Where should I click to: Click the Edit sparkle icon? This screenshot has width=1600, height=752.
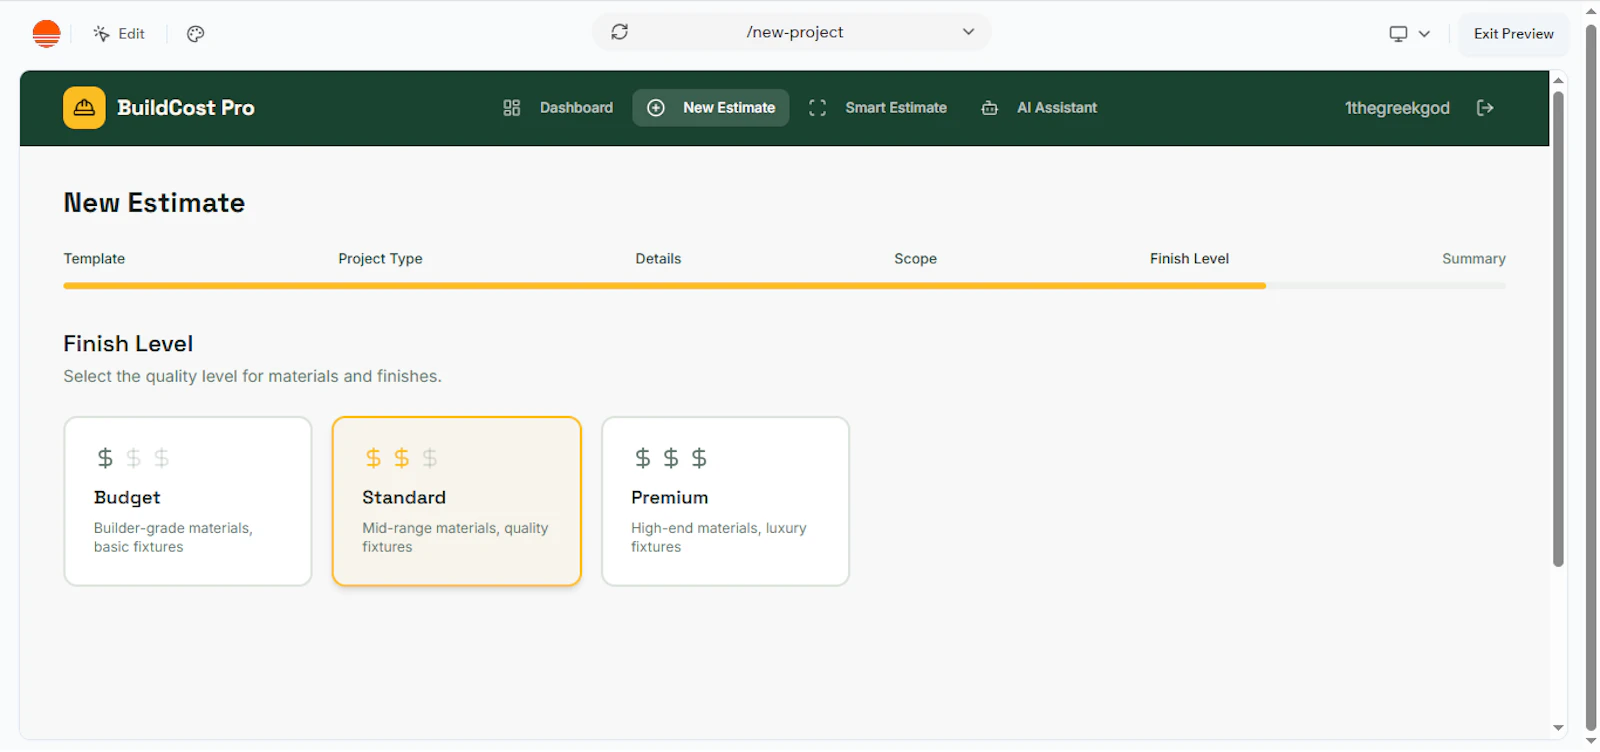tap(101, 33)
